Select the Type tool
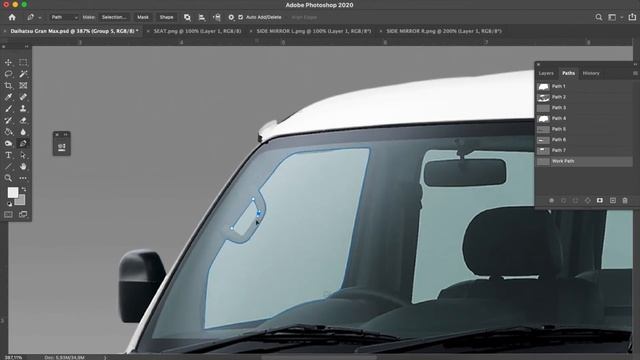Screen dimensions: 640x360 click(x=8, y=155)
